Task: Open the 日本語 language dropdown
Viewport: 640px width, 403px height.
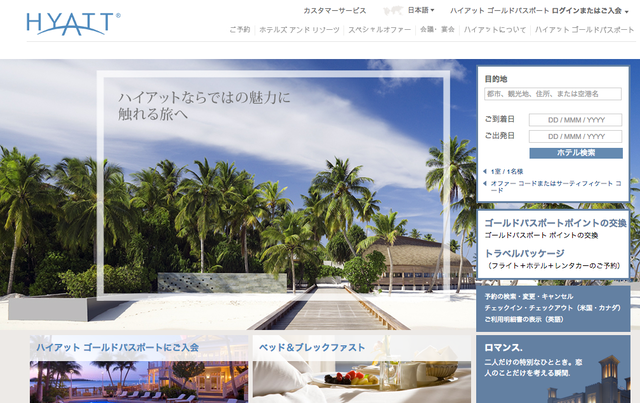Action: coord(421,10)
